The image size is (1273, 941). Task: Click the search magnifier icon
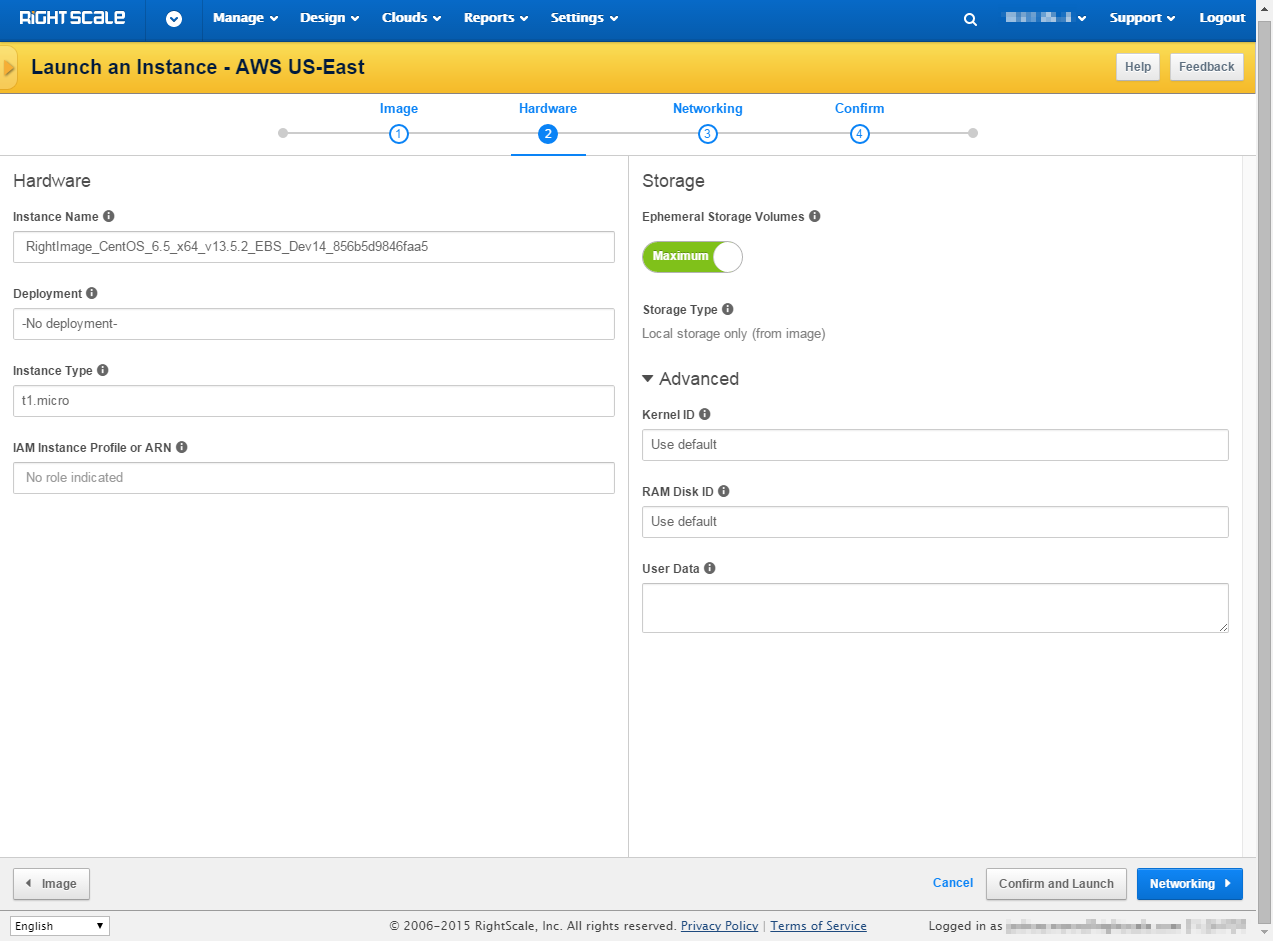[x=970, y=19]
